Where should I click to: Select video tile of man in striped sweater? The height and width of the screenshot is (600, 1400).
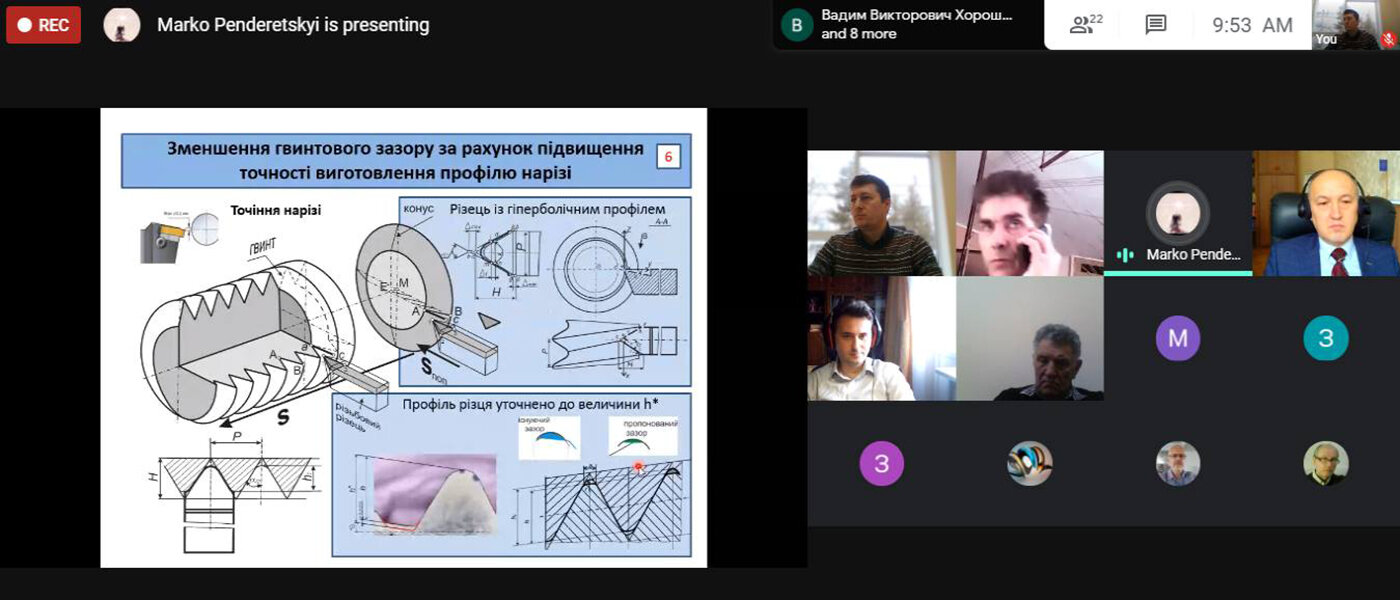(x=881, y=213)
